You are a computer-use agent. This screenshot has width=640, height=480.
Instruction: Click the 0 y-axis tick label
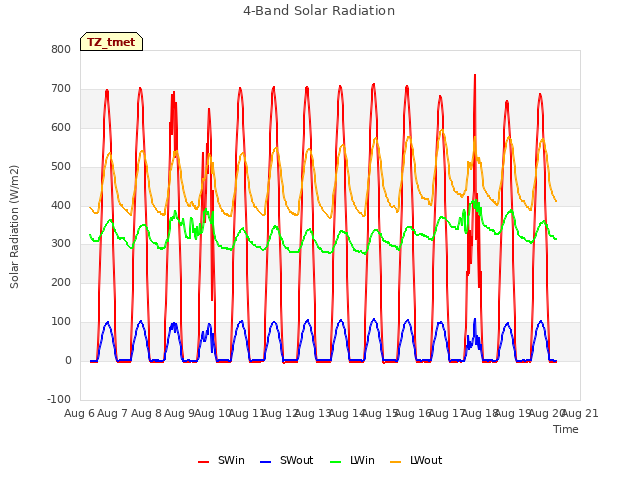(68, 360)
